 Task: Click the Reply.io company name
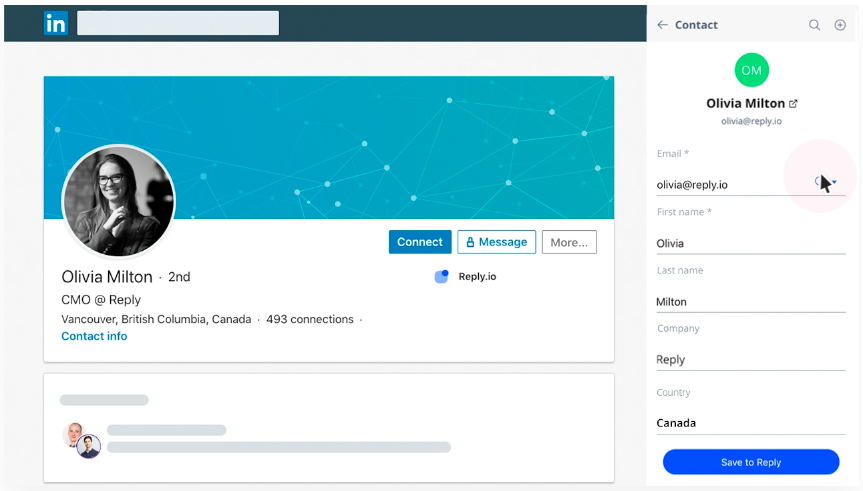[x=477, y=276]
